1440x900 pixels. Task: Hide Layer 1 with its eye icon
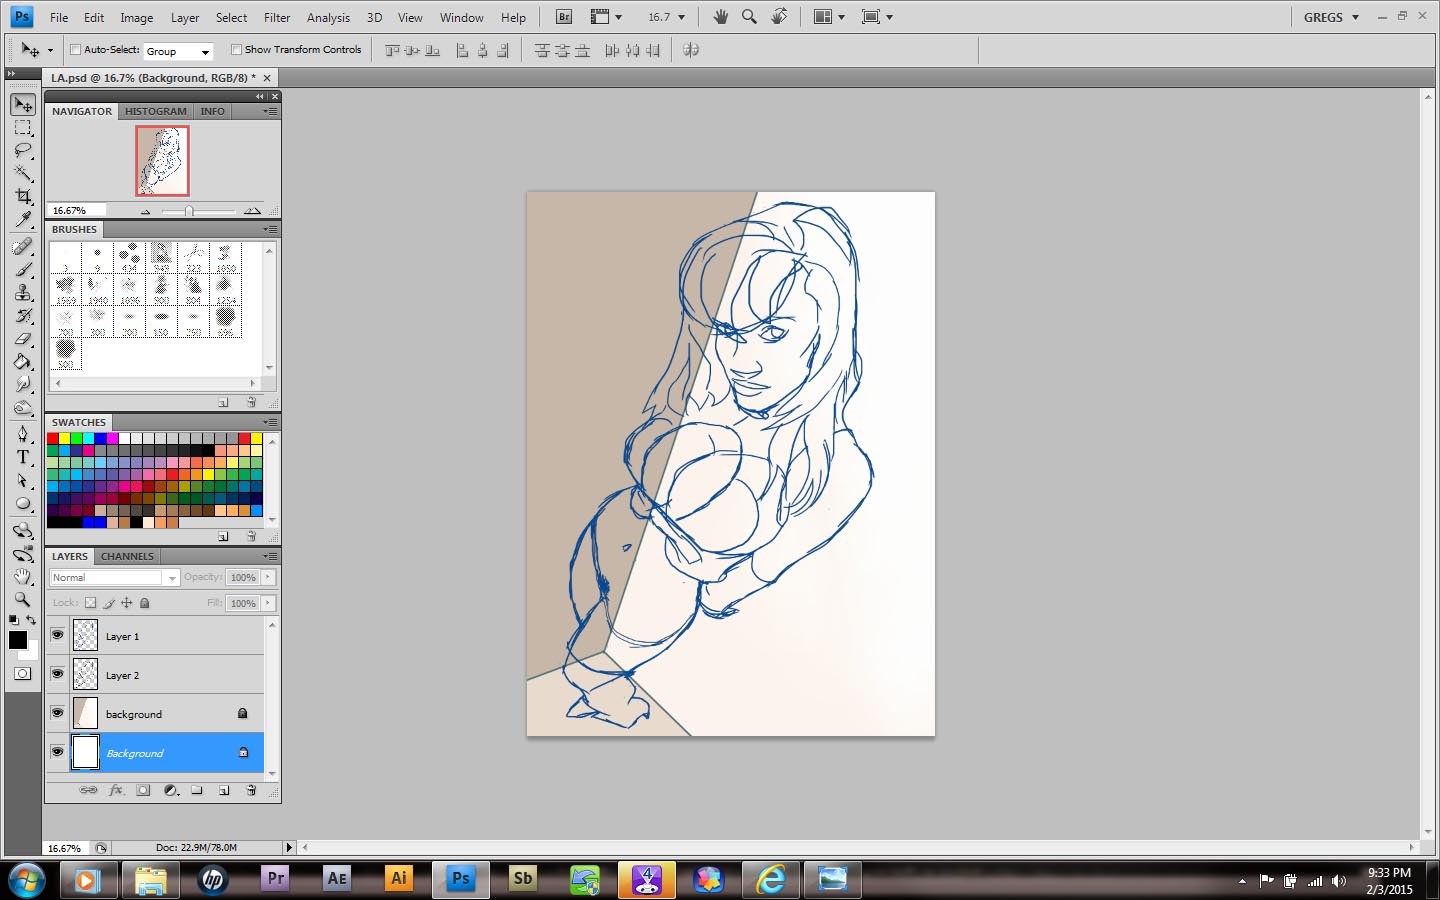[57, 635]
